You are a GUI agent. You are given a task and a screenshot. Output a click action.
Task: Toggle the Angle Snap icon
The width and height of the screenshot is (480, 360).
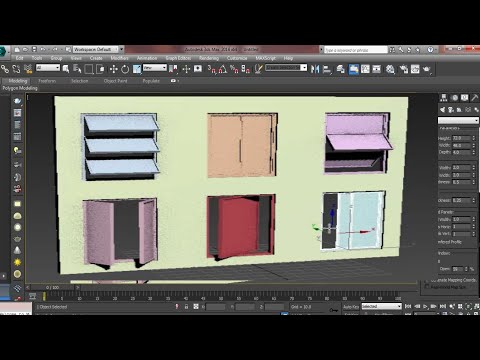[223, 69]
